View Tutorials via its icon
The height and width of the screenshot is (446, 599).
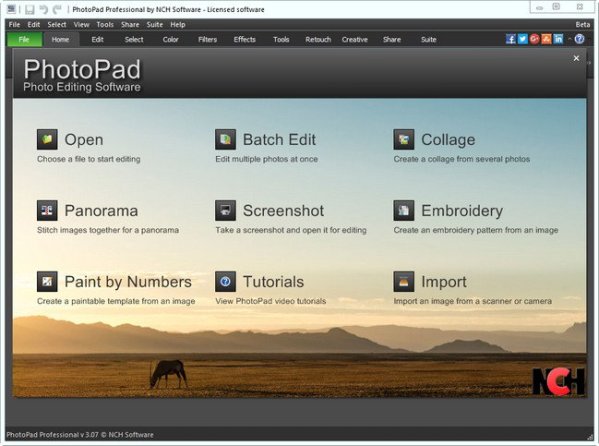point(225,281)
